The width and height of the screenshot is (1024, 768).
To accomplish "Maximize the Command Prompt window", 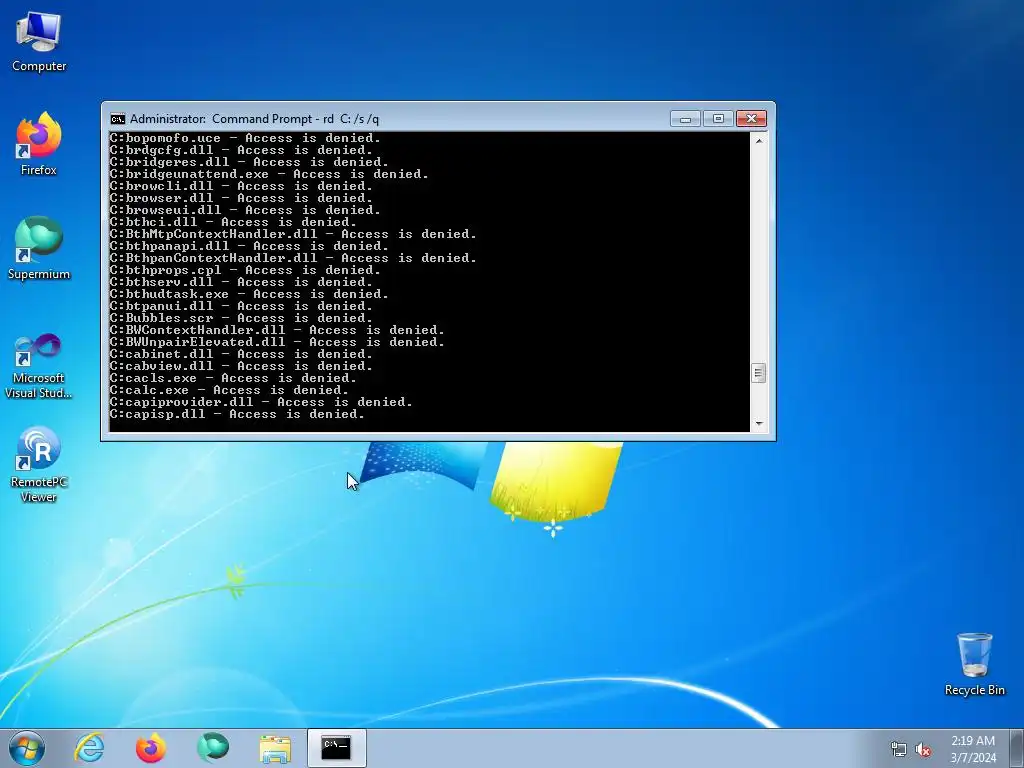I will pyautogui.click(x=718, y=119).
